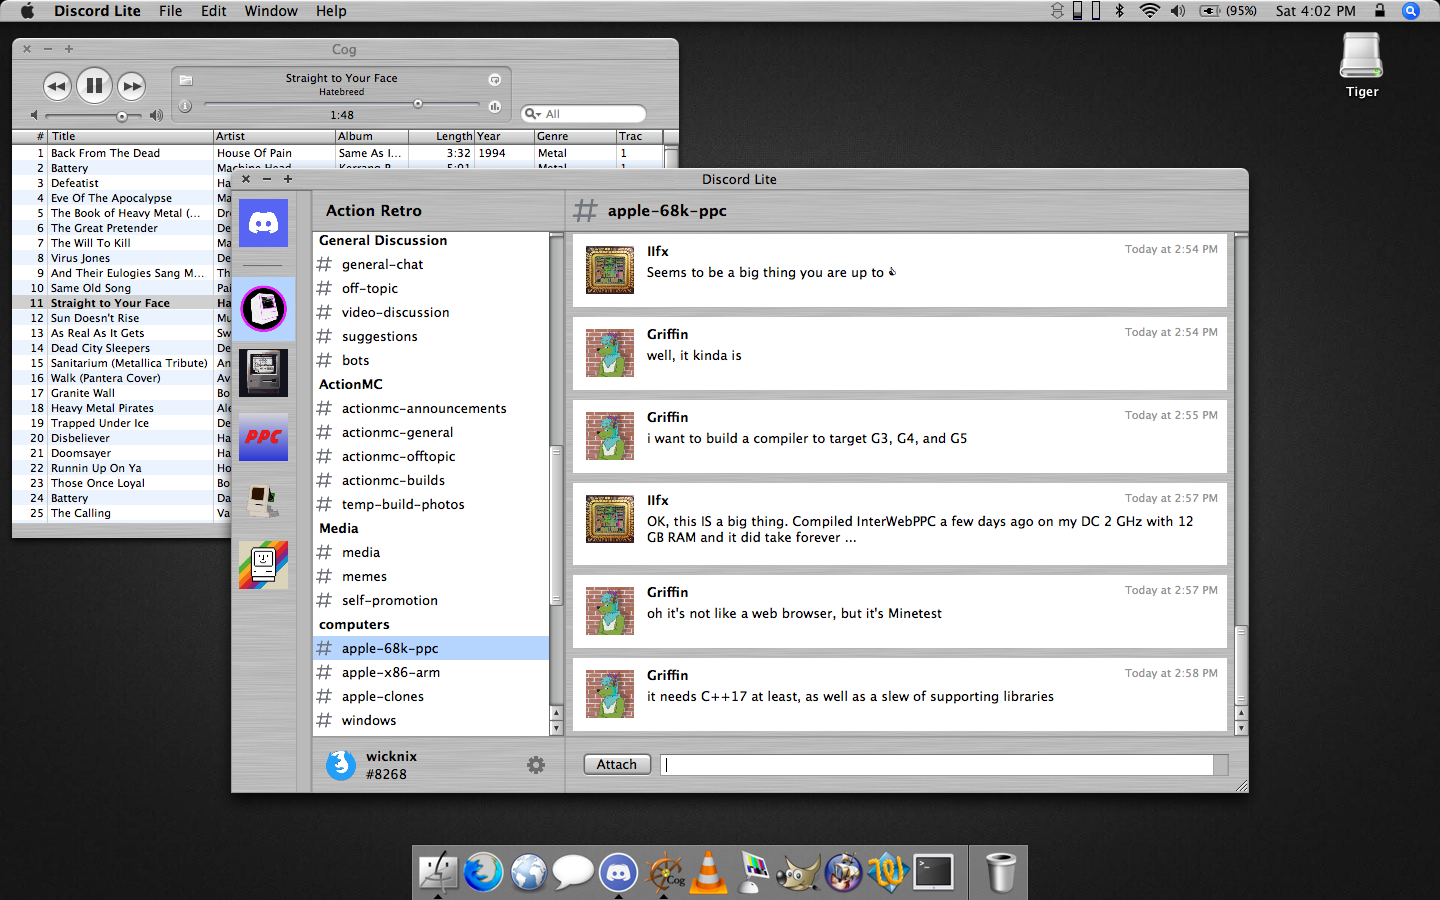Open the Apple menu

click(x=27, y=11)
